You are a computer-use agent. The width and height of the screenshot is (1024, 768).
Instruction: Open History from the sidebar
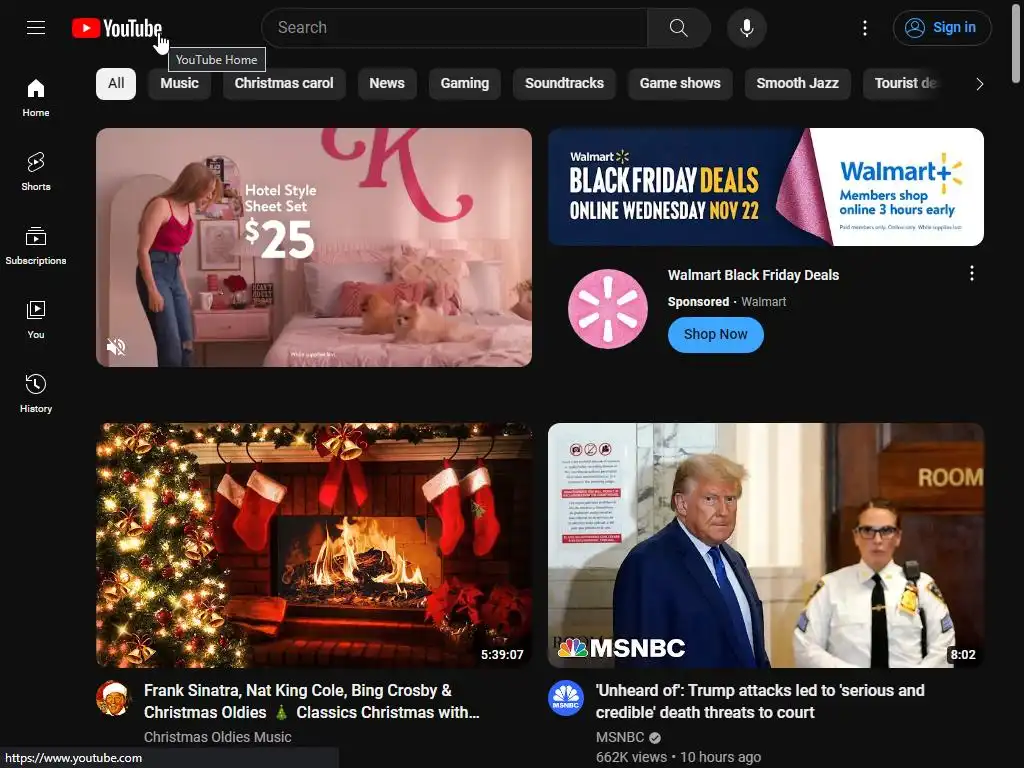(36, 393)
